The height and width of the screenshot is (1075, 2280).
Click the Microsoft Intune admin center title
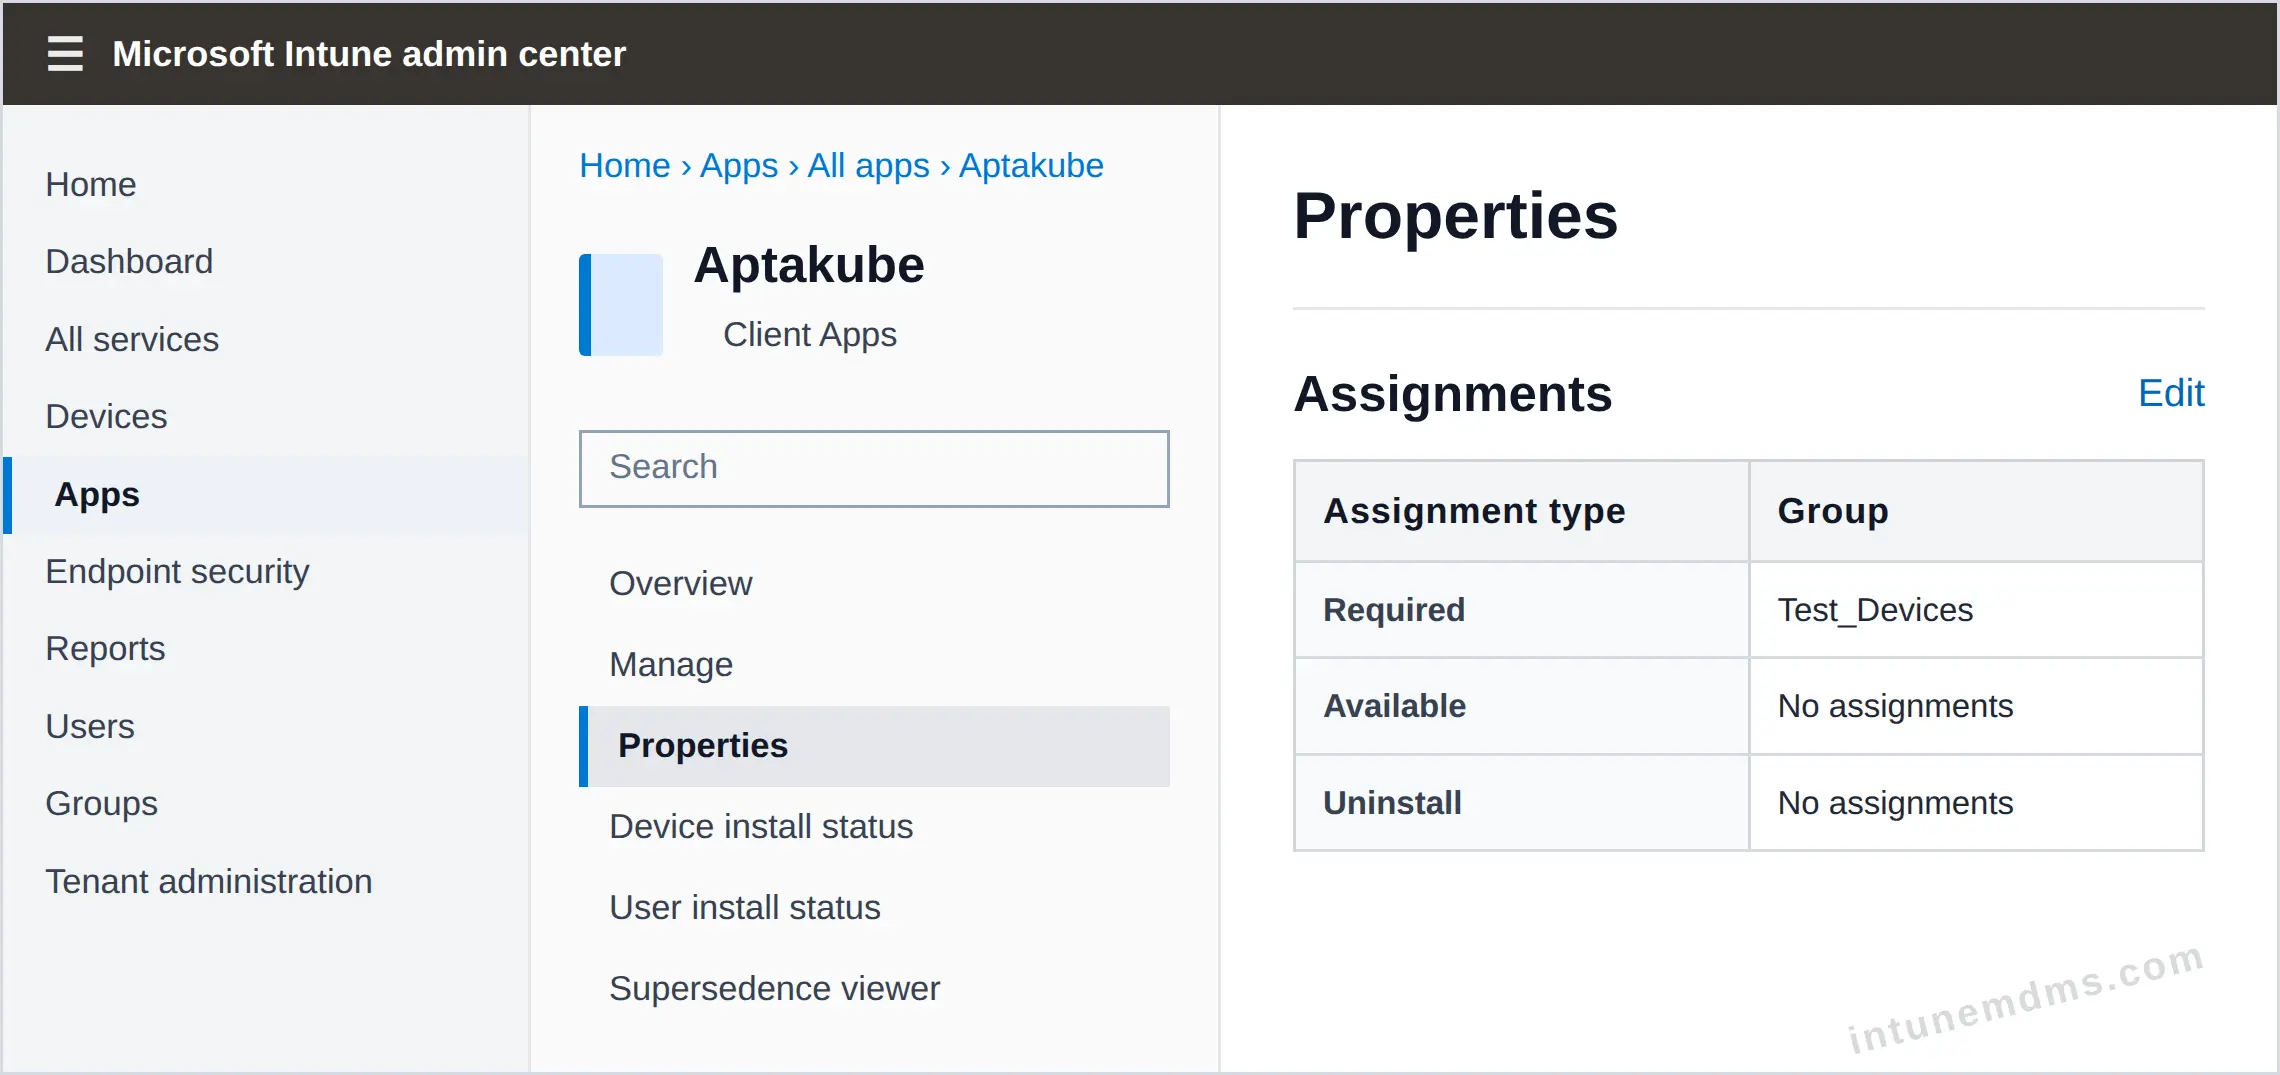369,53
